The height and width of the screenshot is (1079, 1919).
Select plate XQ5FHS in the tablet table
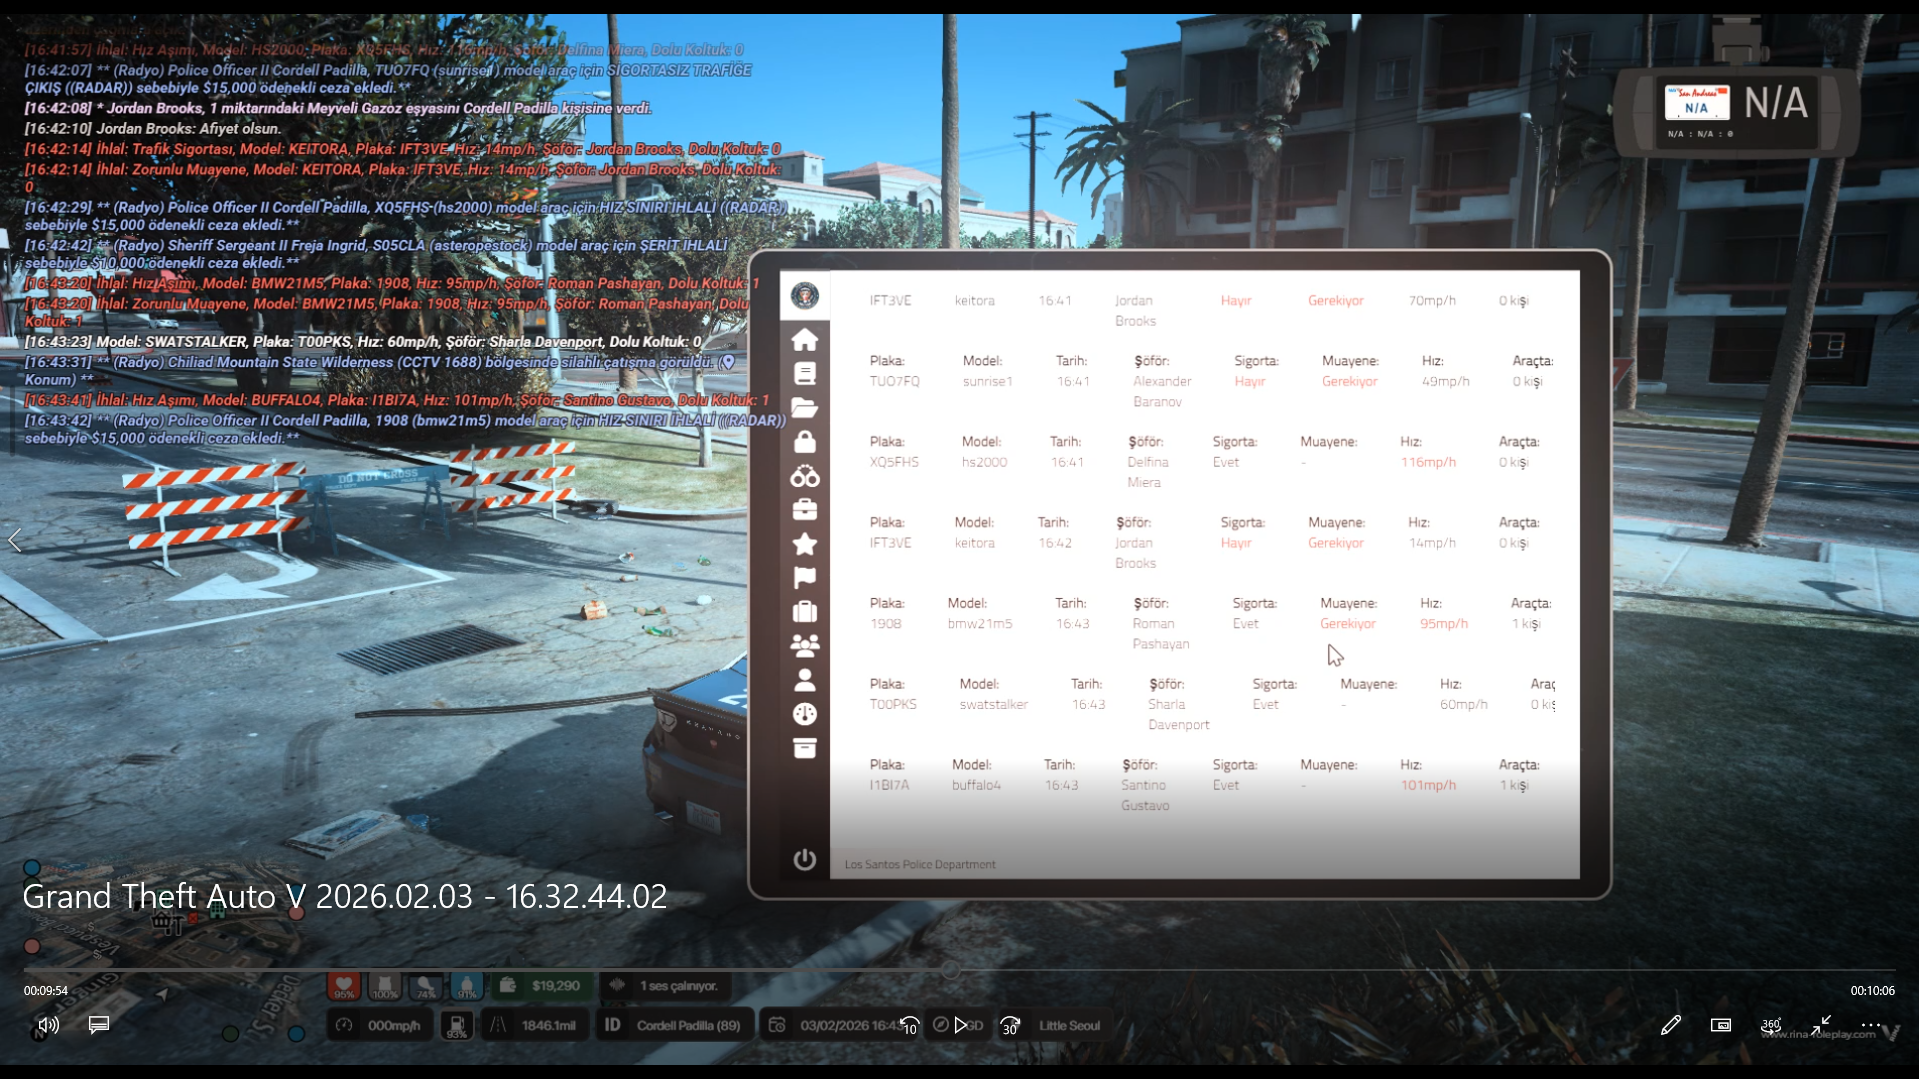click(894, 462)
